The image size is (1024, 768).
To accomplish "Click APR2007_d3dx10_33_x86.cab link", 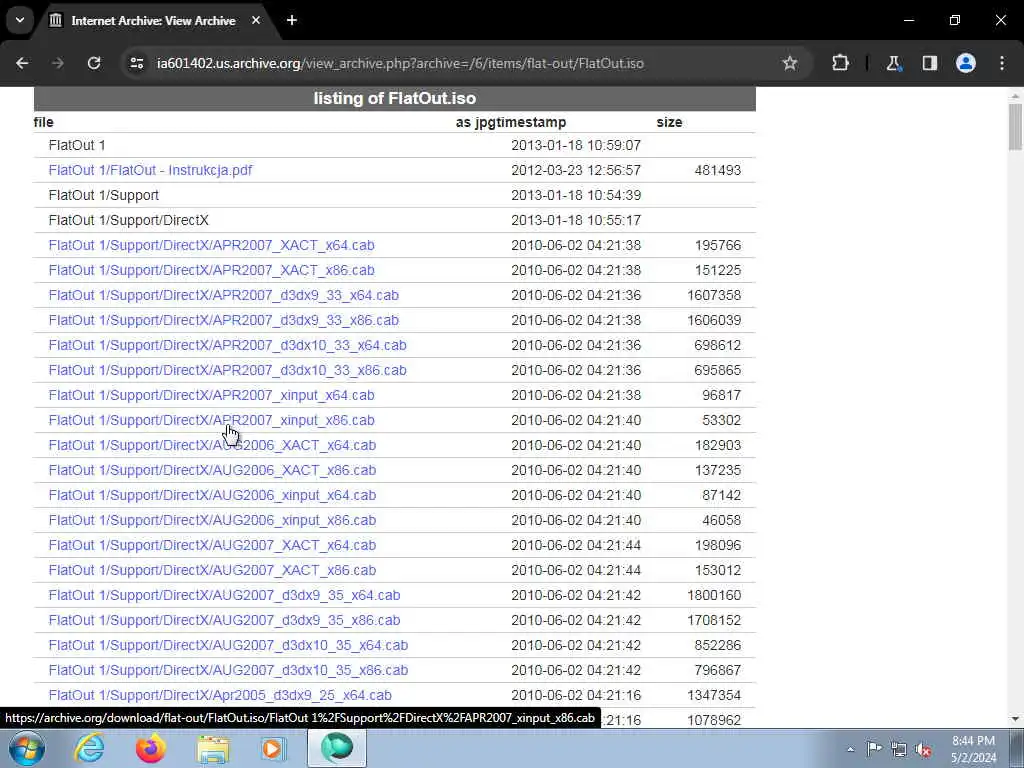I will point(227,370).
